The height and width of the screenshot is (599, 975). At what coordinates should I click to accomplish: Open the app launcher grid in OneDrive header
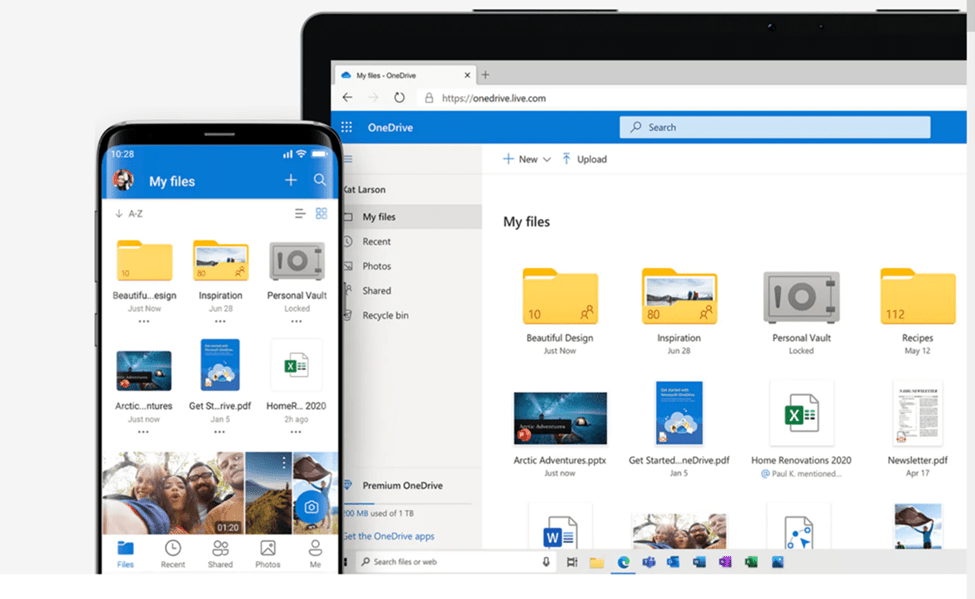click(x=346, y=127)
